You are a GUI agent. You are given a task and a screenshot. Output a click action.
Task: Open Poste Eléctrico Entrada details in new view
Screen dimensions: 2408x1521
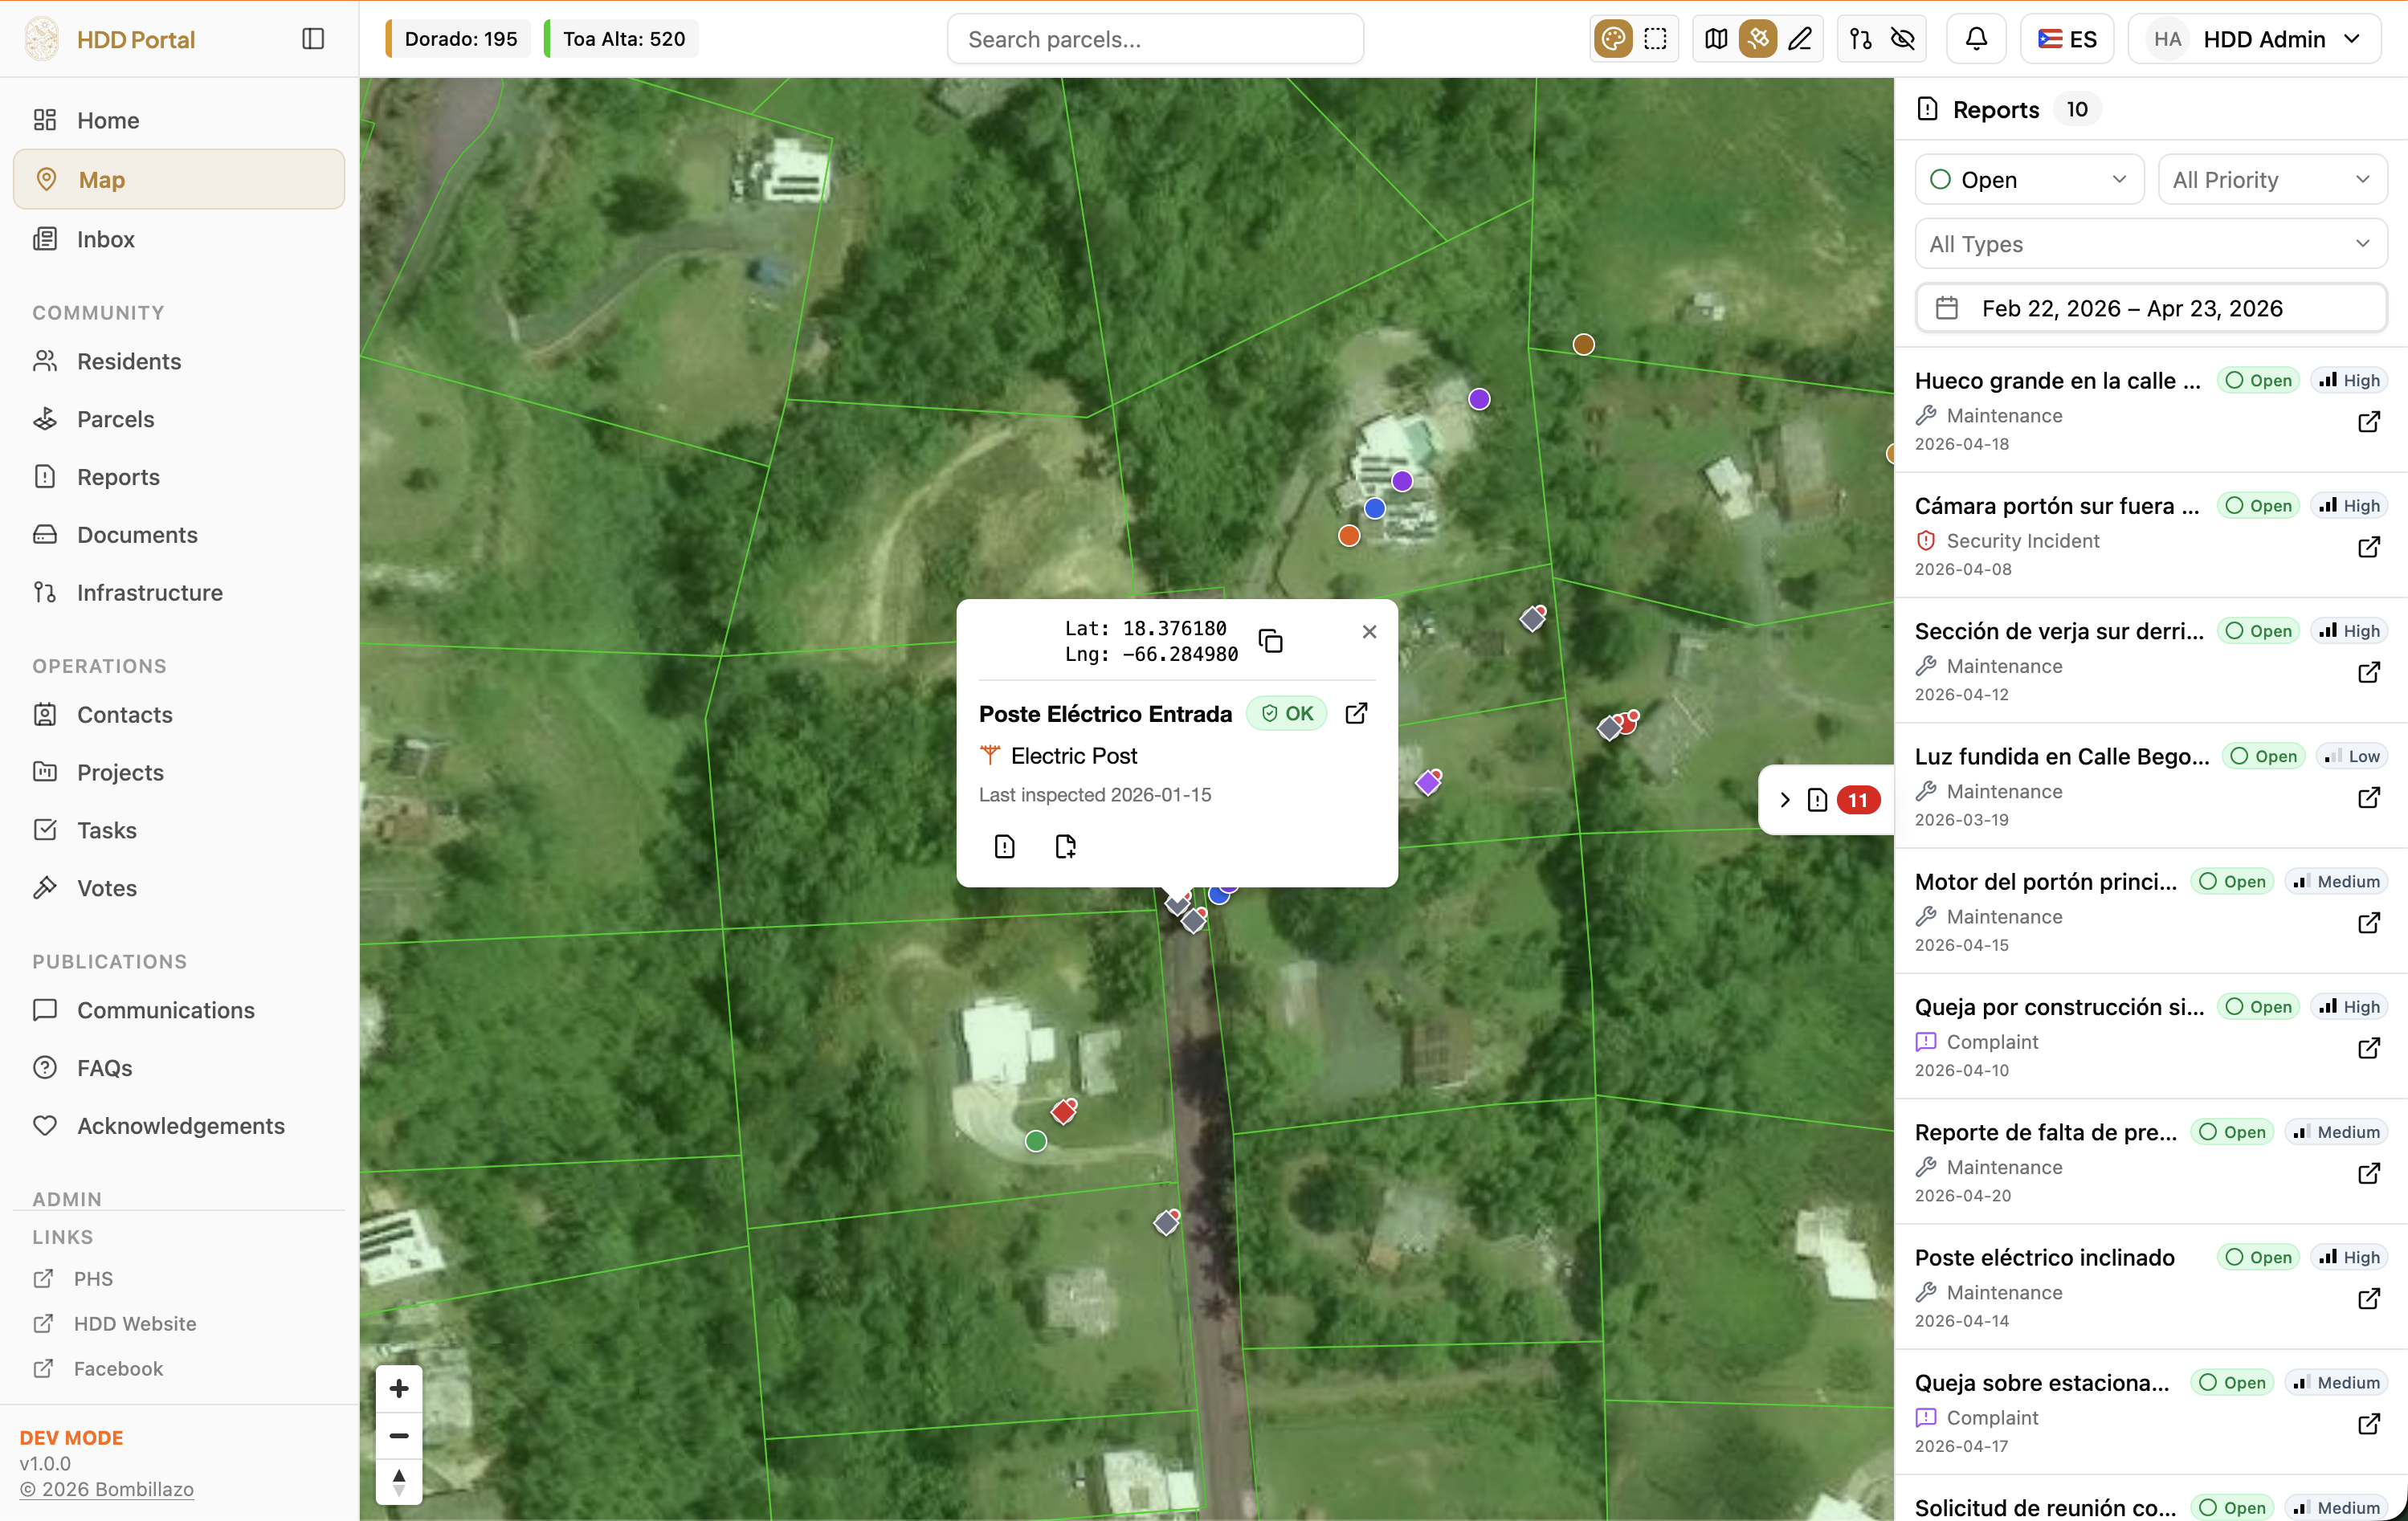1356,713
